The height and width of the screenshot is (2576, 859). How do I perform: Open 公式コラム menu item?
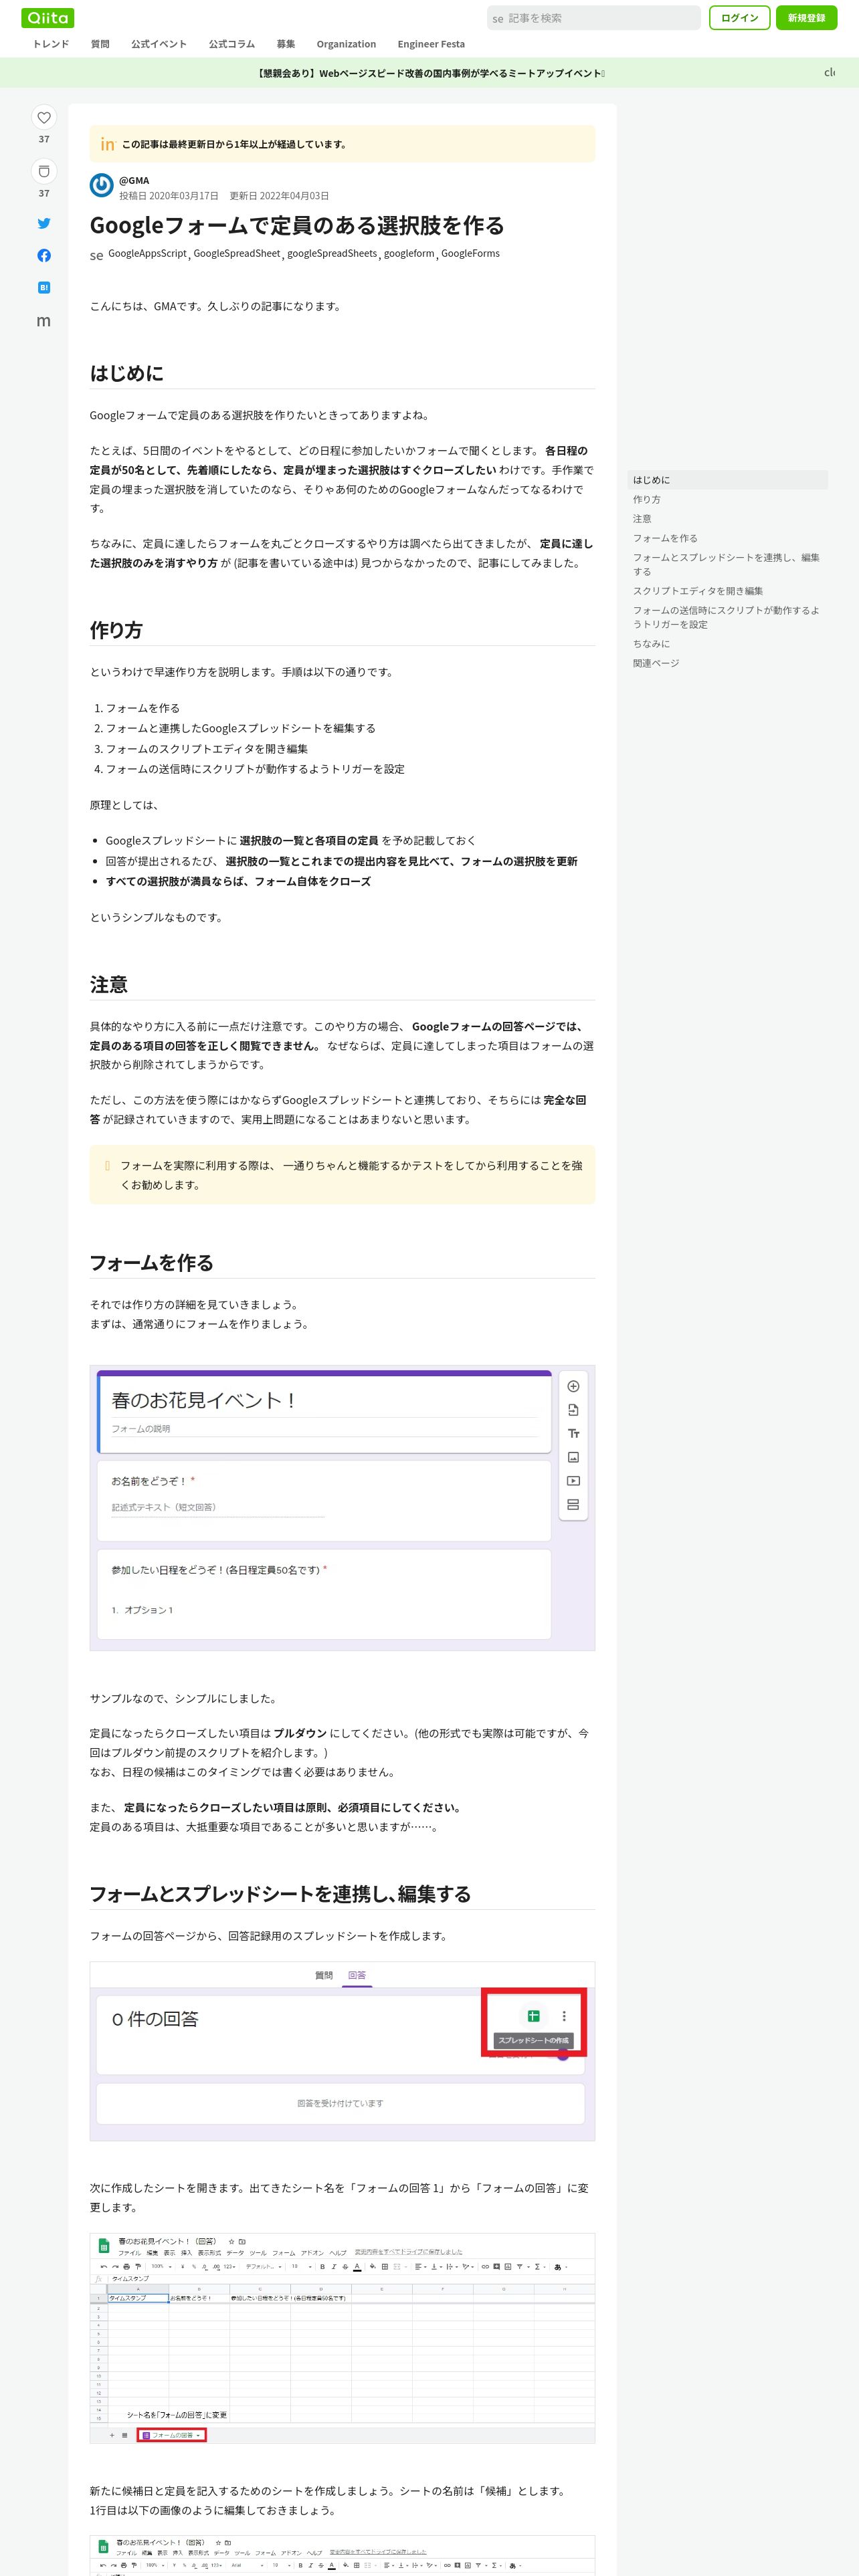[x=232, y=44]
